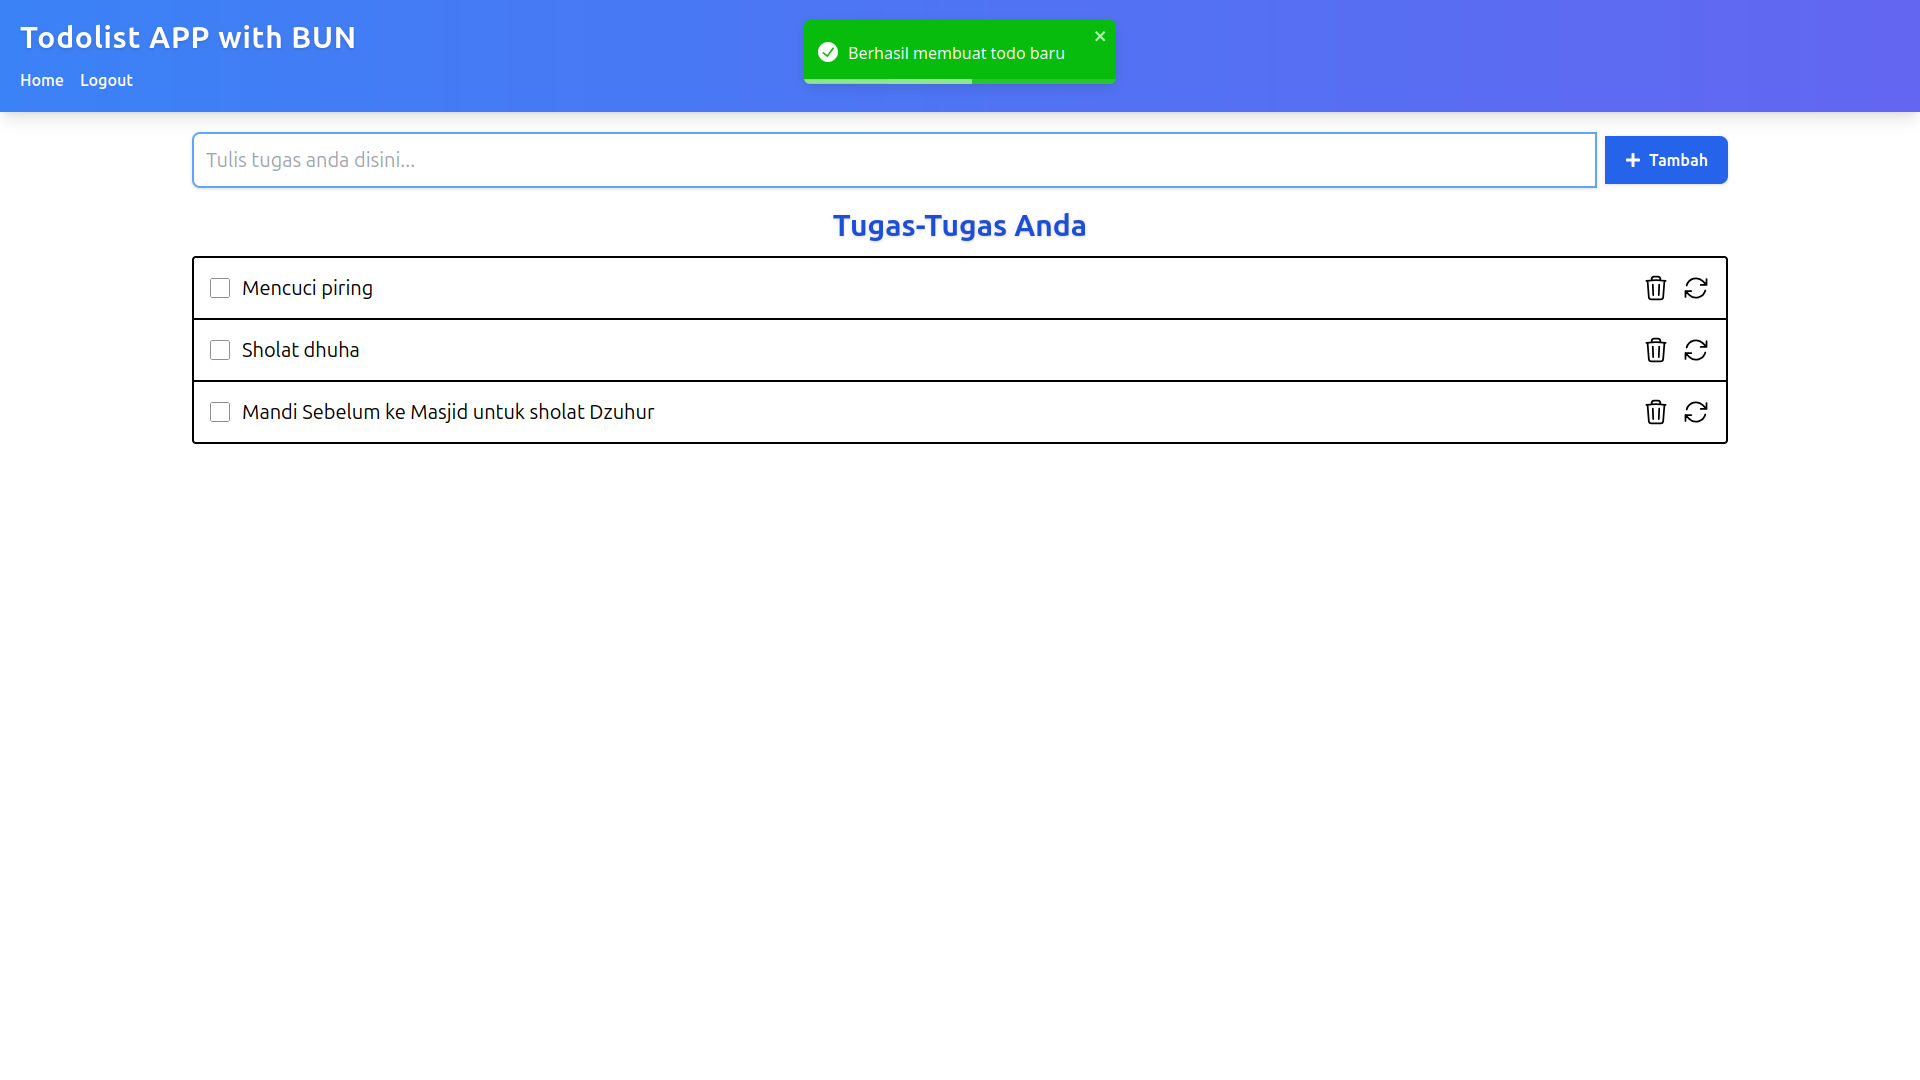
Task: Click the Sholat dhuha task label
Action: [300, 350]
